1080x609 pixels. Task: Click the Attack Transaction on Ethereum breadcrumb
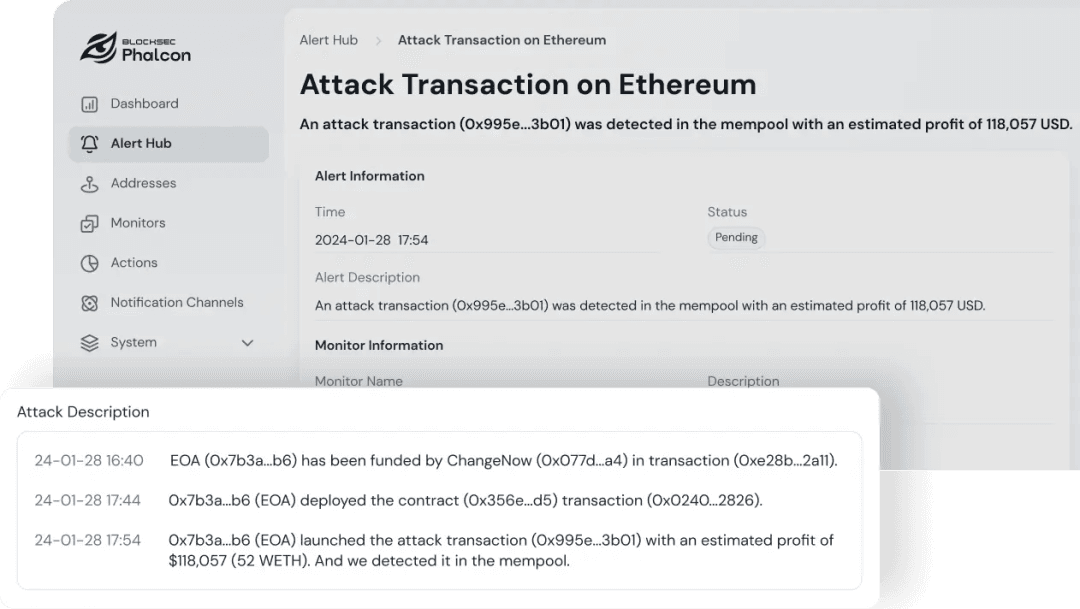coord(502,41)
